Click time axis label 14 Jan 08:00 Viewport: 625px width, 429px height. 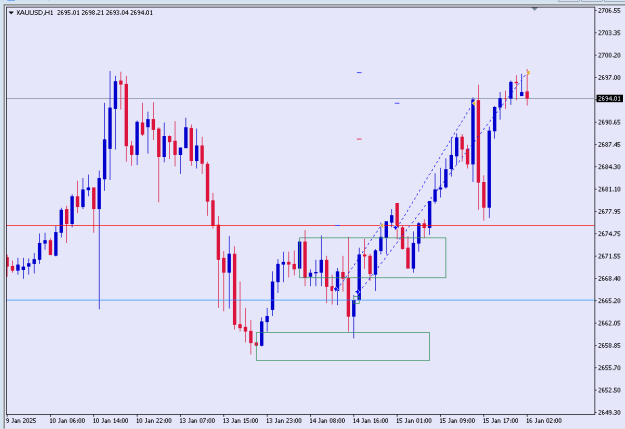click(327, 421)
